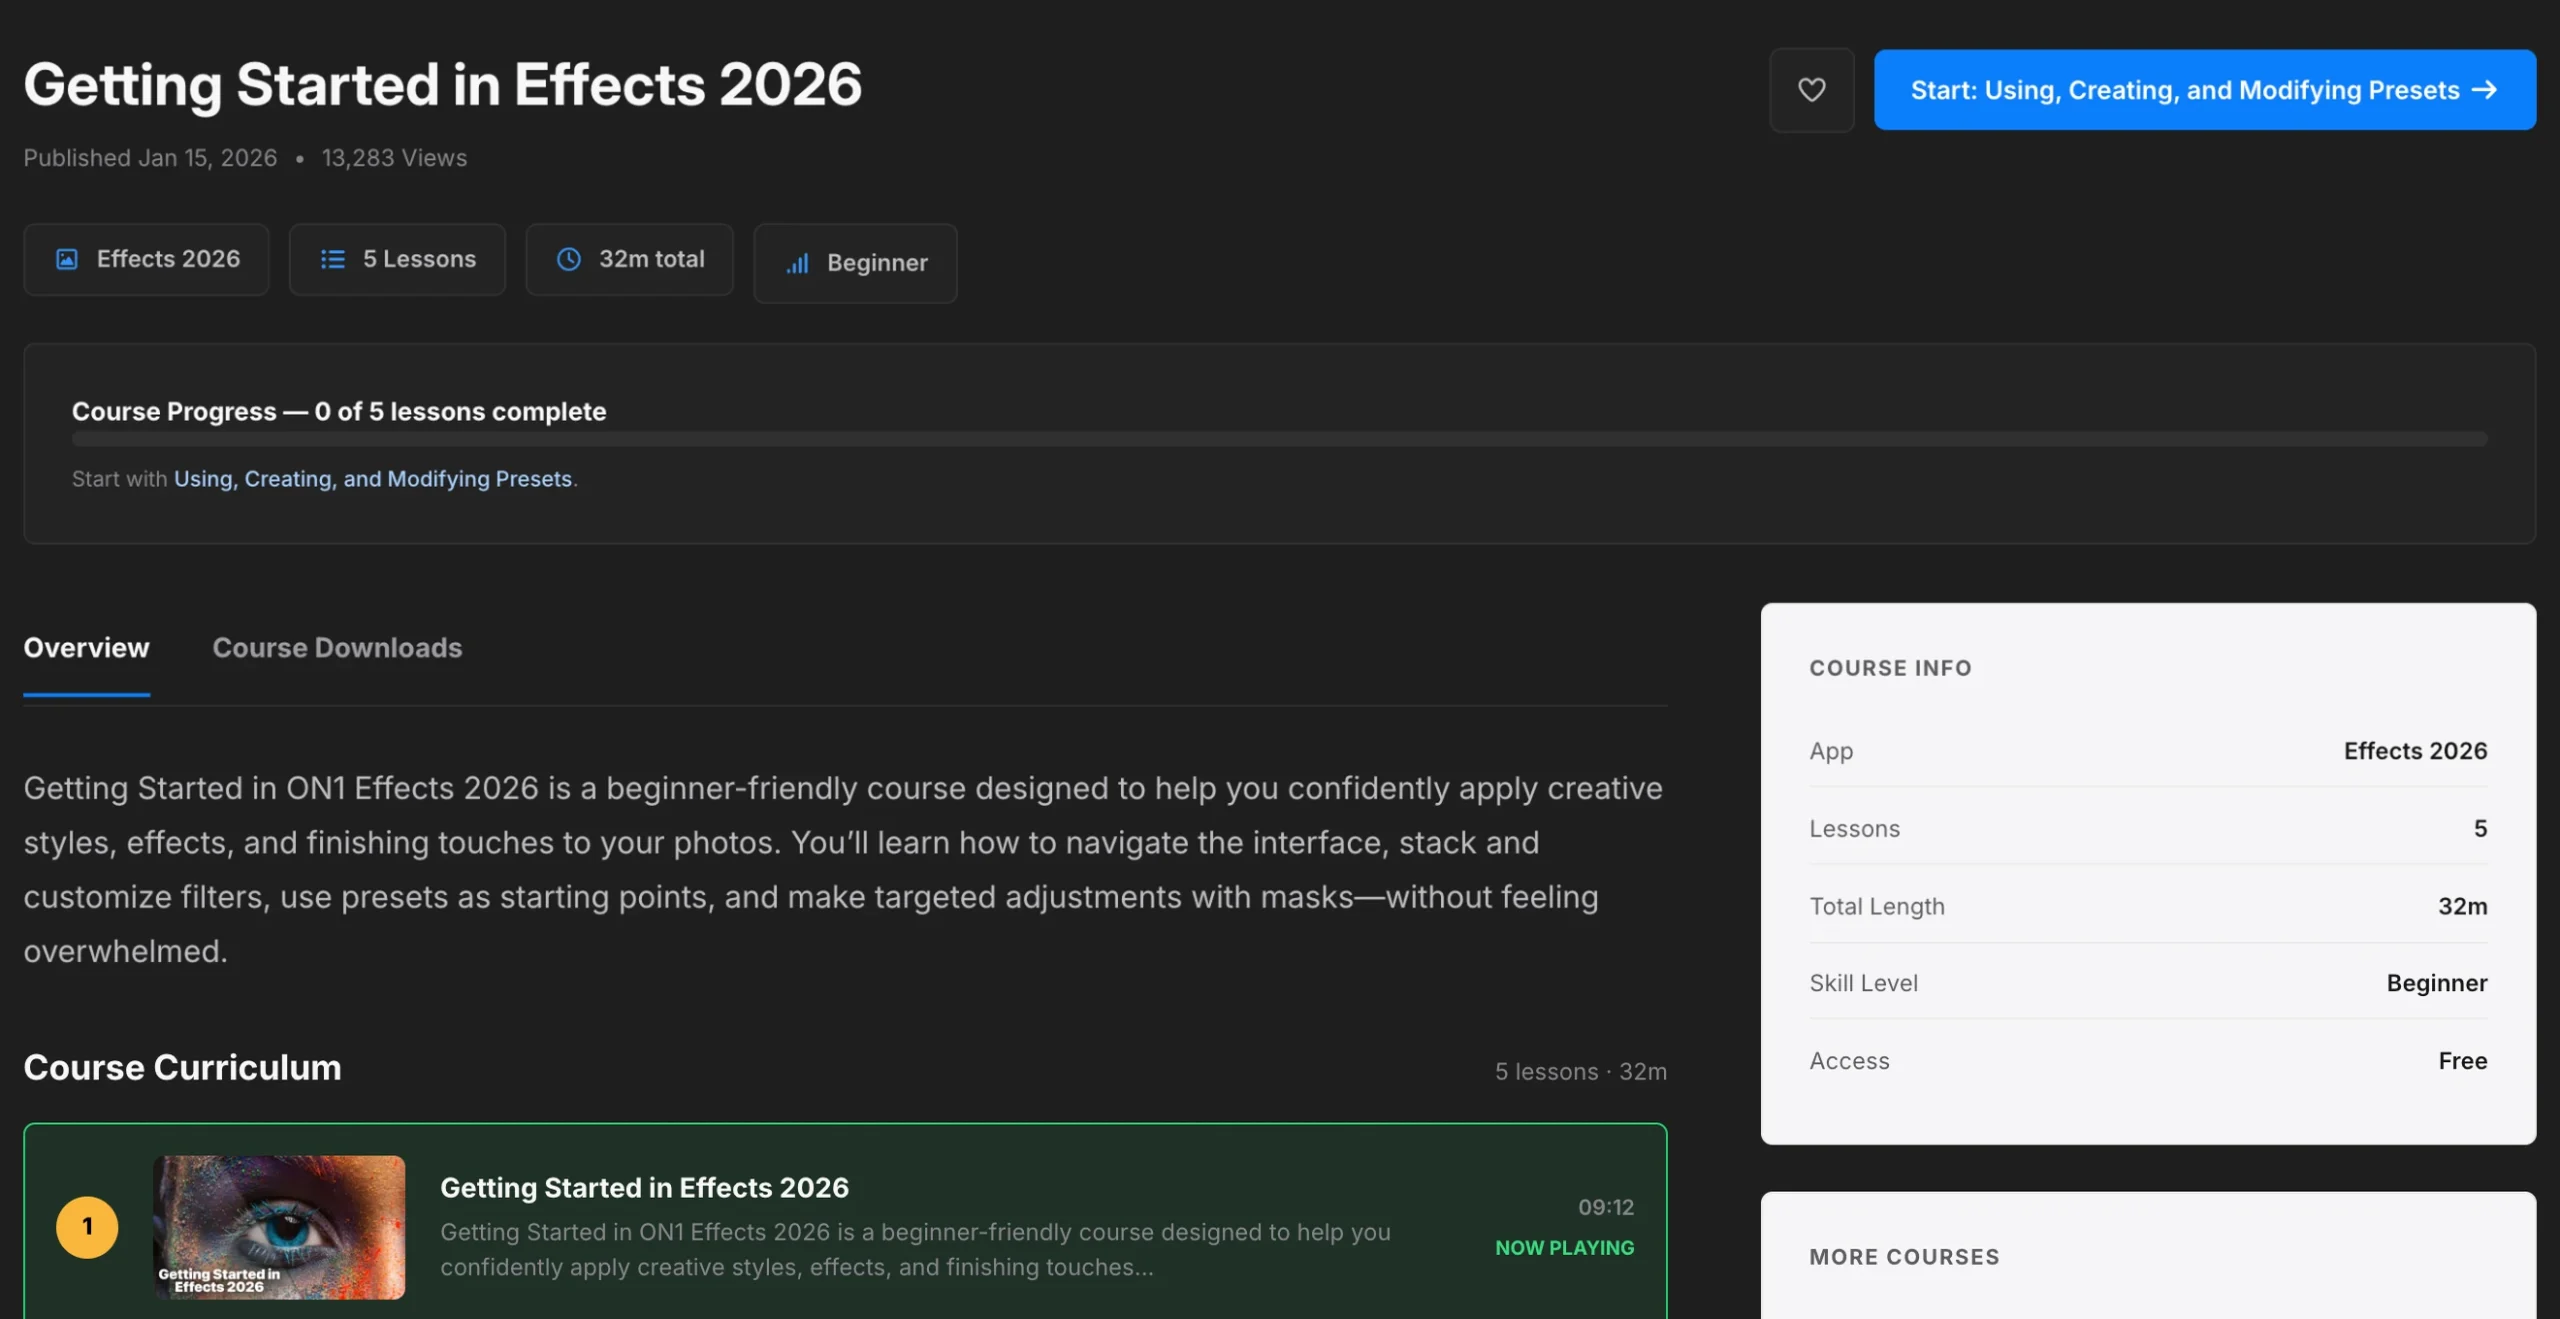The image size is (2560, 1319).
Task: Click lesson 1 description snippet text
Action: tap(915, 1250)
